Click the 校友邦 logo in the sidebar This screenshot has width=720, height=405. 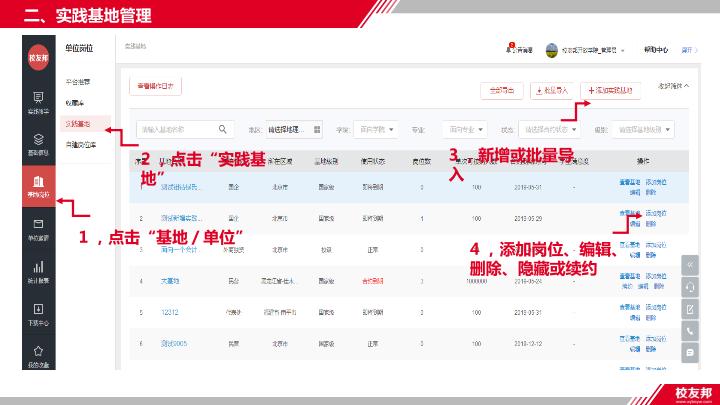(x=37, y=59)
